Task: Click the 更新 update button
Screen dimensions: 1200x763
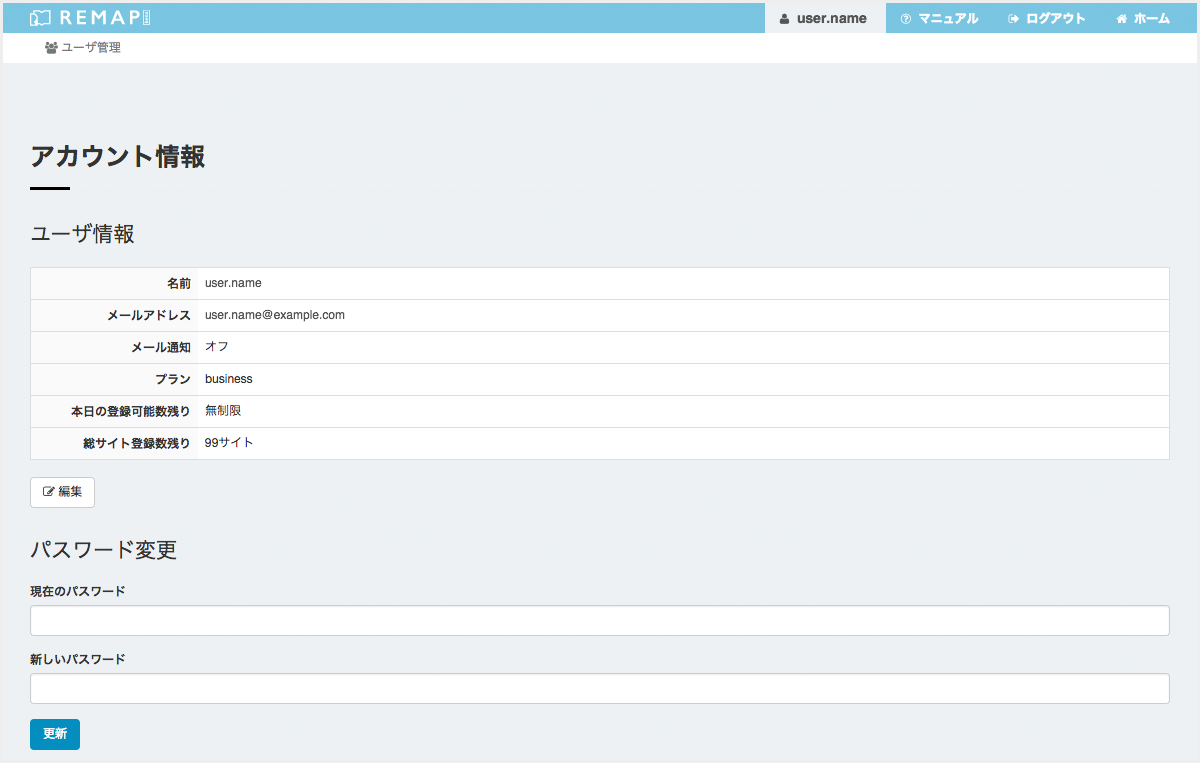Action: [55, 734]
